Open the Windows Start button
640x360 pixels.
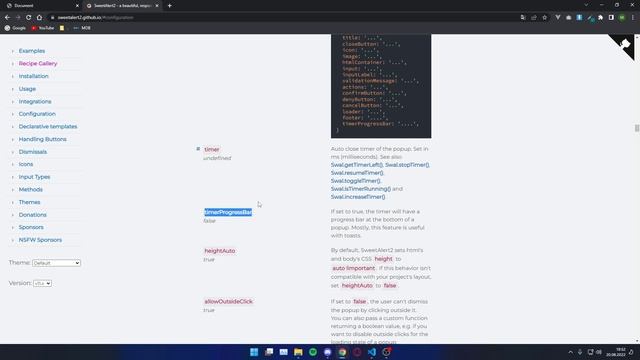(254, 352)
